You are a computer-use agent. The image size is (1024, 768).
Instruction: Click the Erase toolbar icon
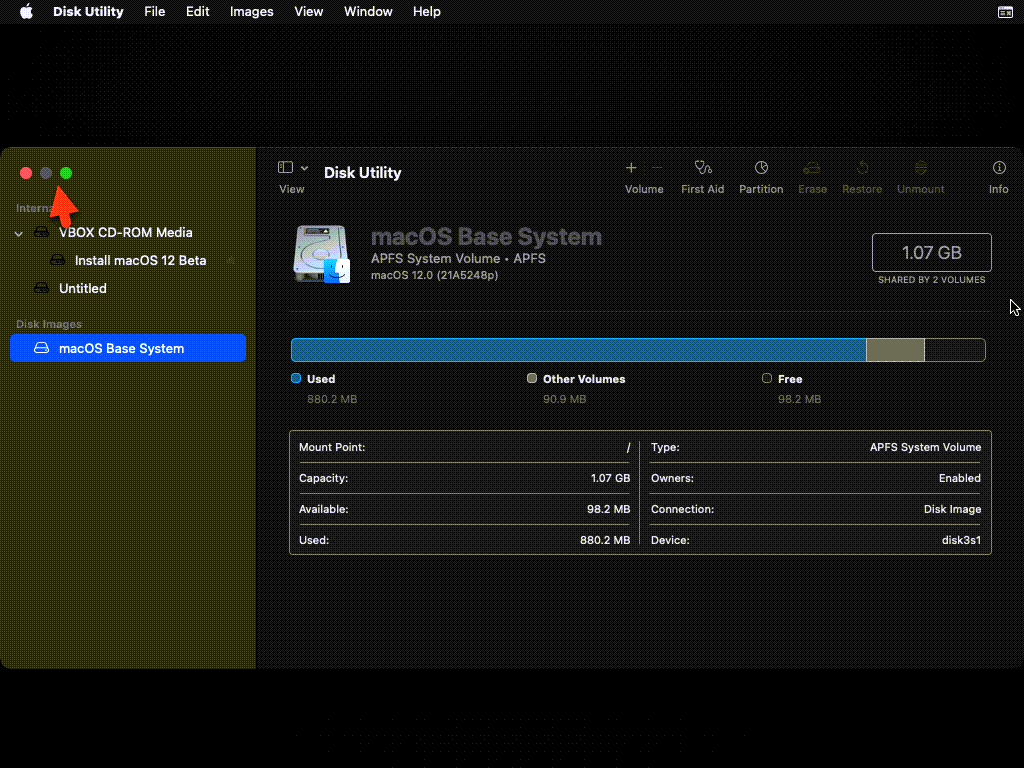pos(812,169)
